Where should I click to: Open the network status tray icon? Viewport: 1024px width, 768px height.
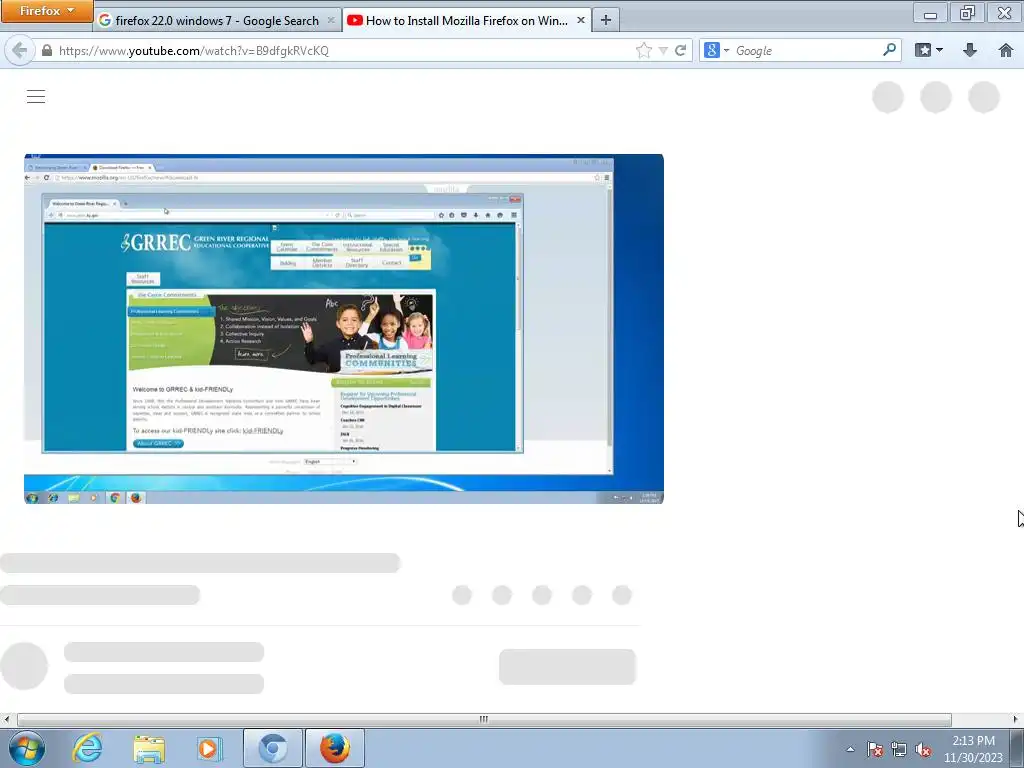(899, 749)
